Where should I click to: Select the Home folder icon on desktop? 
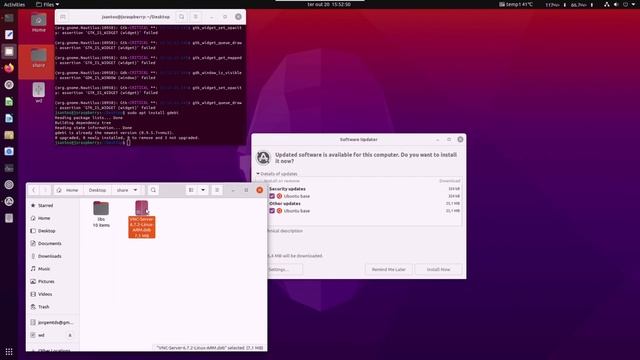[x=39, y=22]
